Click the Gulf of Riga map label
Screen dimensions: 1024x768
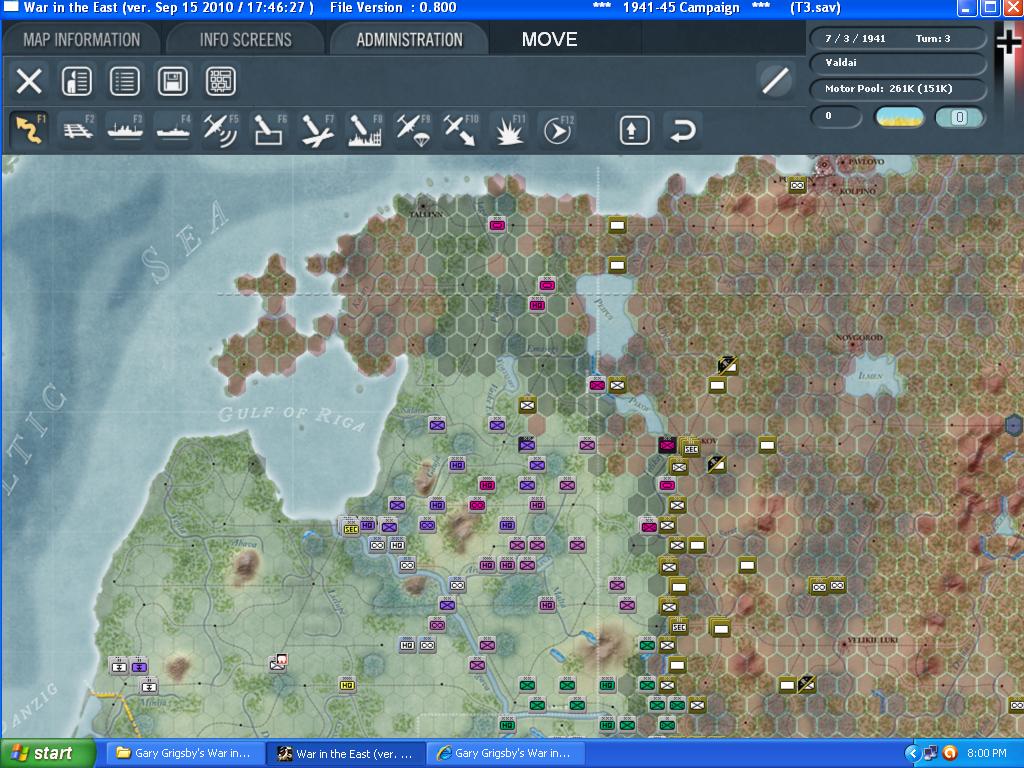click(x=291, y=418)
